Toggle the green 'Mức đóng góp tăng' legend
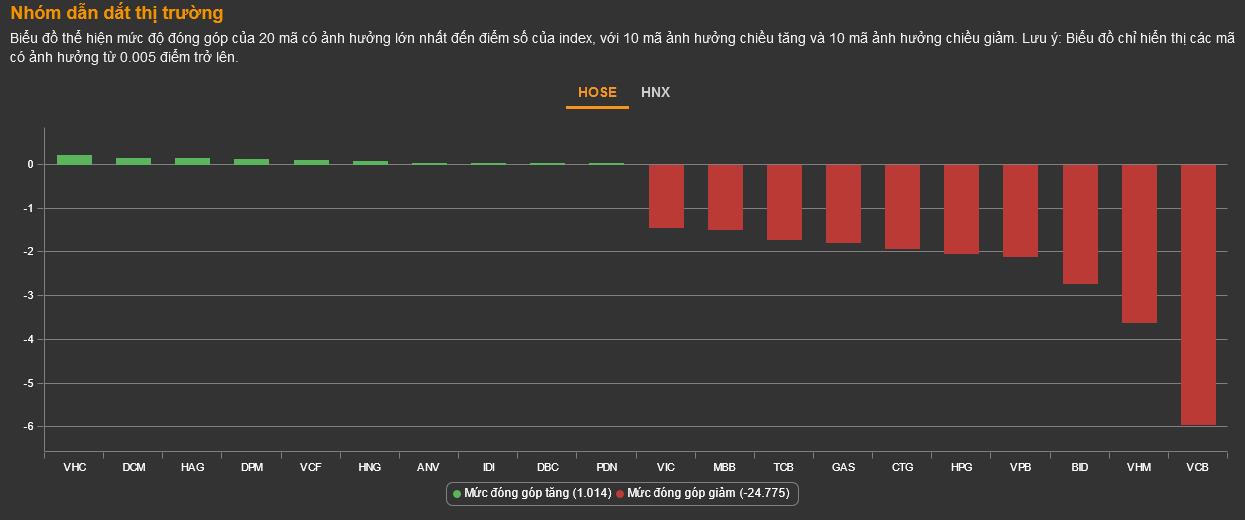1245x520 pixels. tap(532, 493)
